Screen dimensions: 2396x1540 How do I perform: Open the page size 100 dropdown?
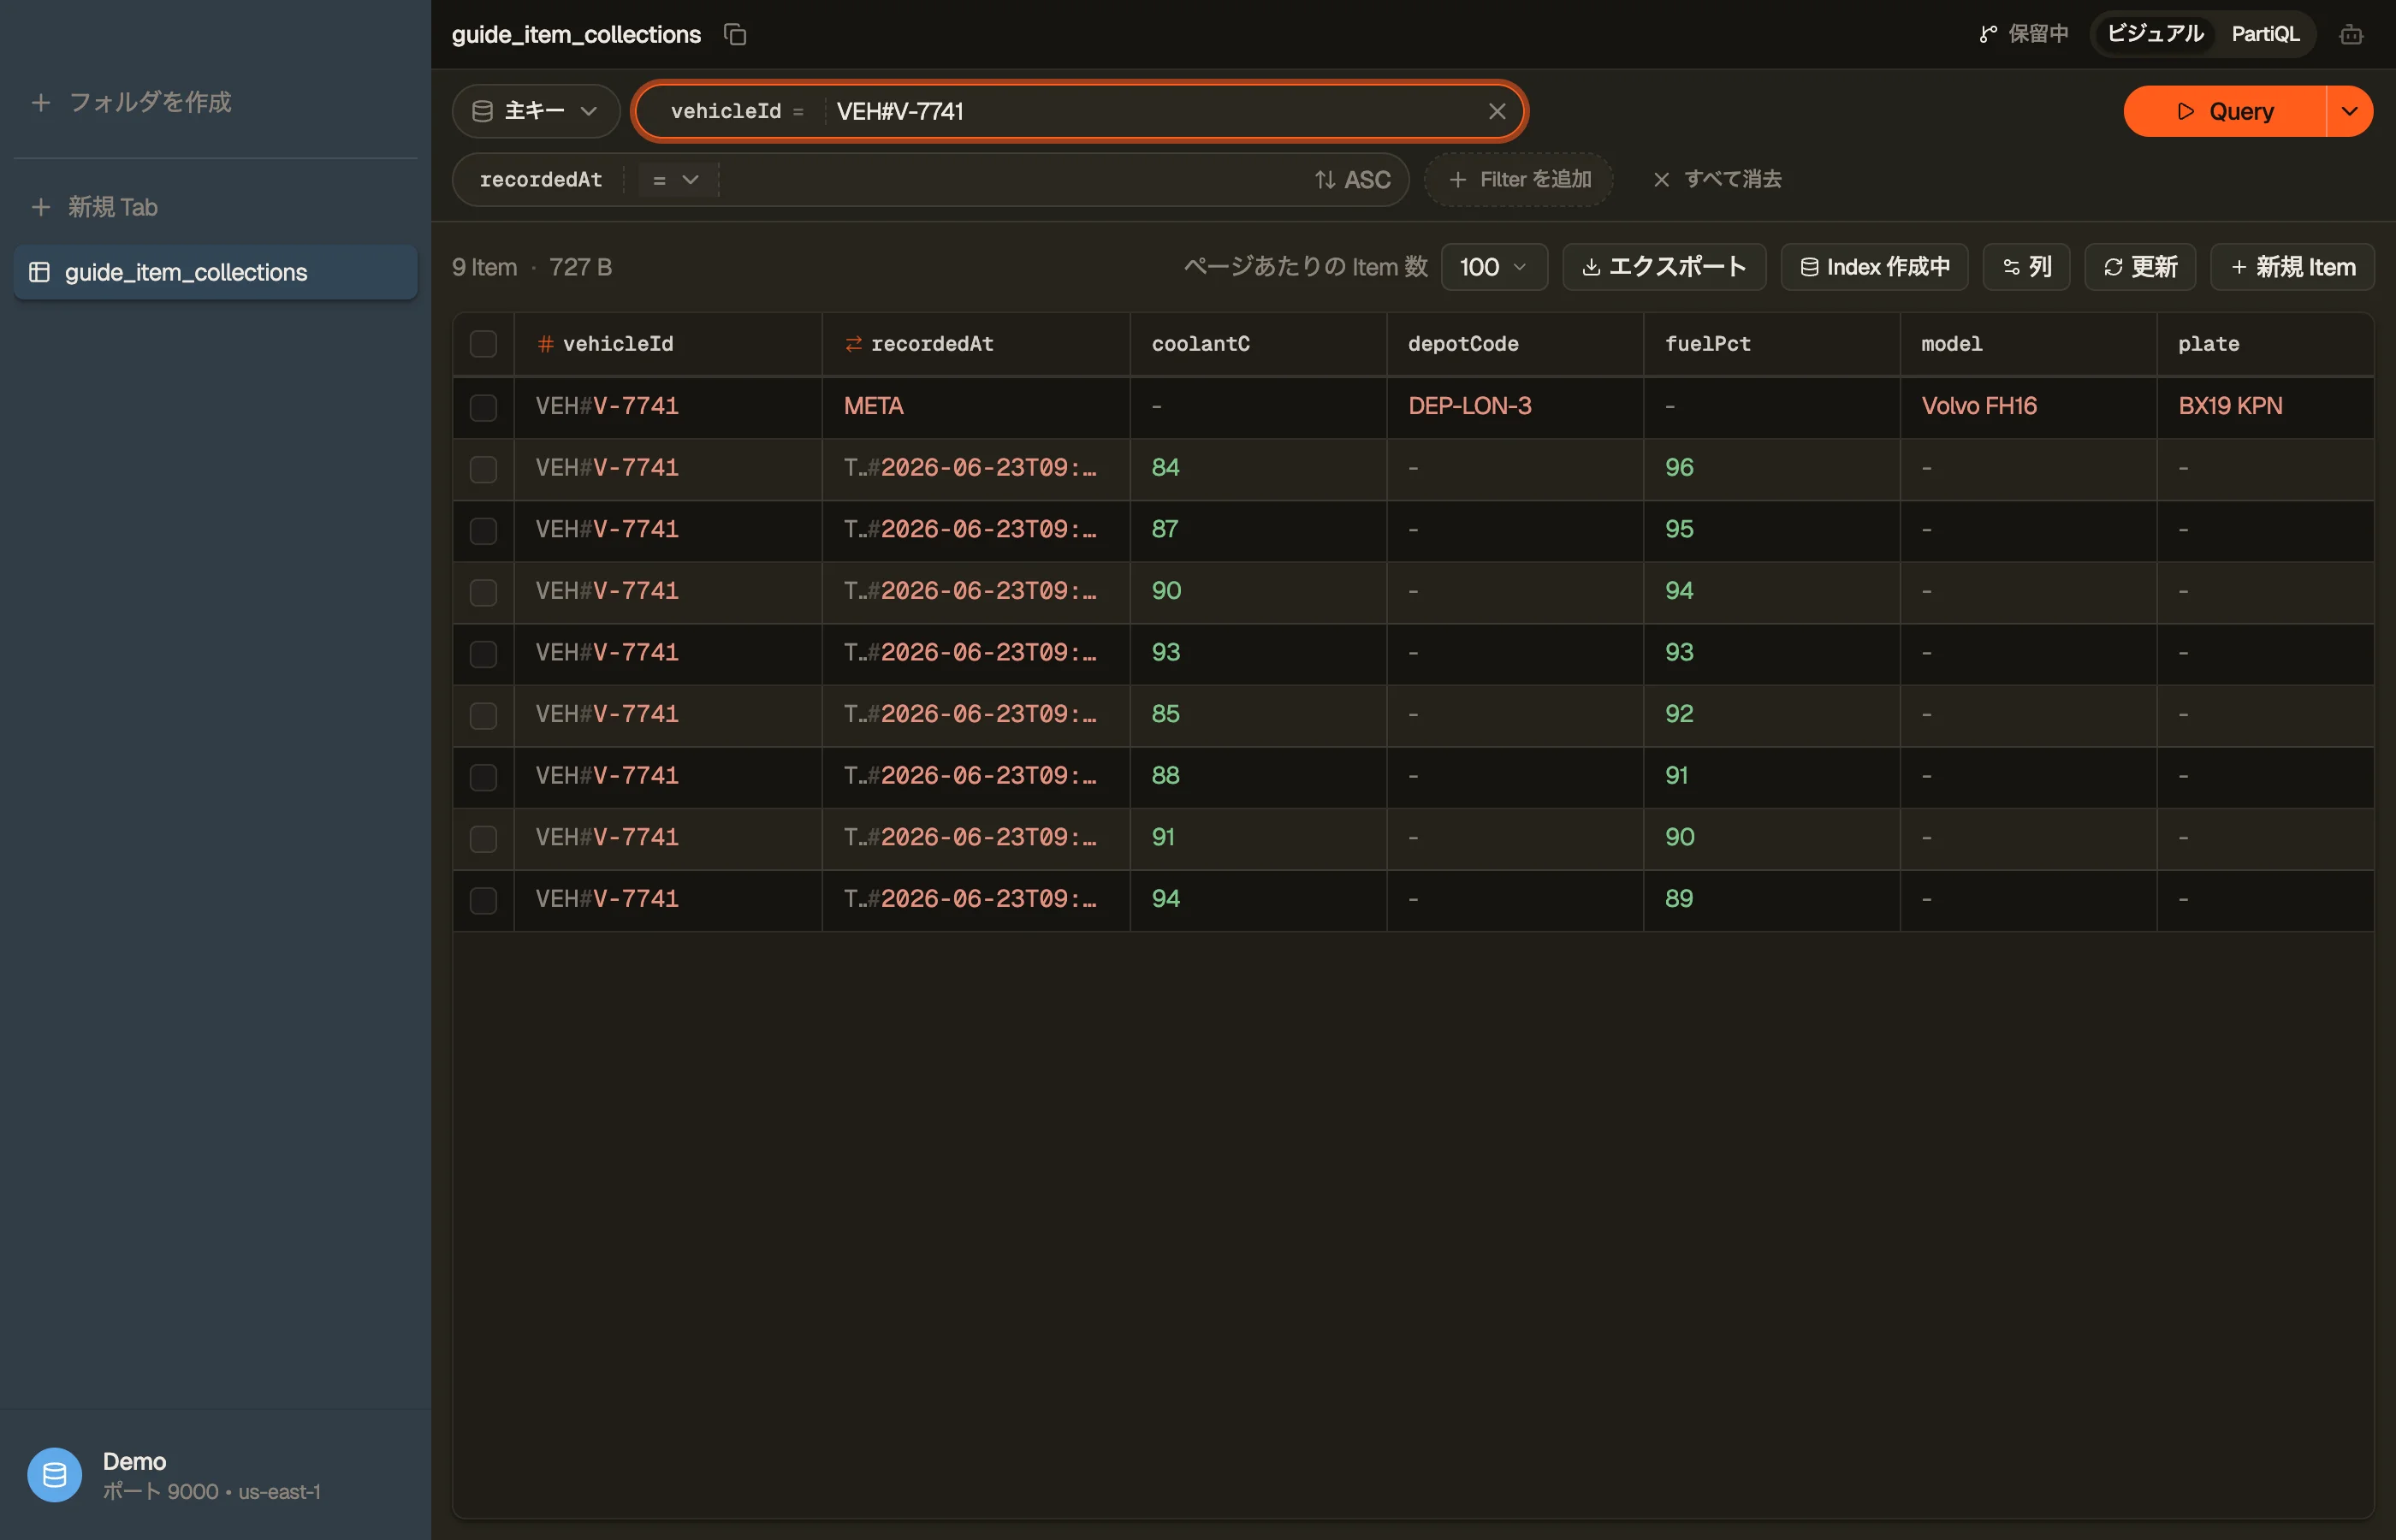[x=1494, y=267]
